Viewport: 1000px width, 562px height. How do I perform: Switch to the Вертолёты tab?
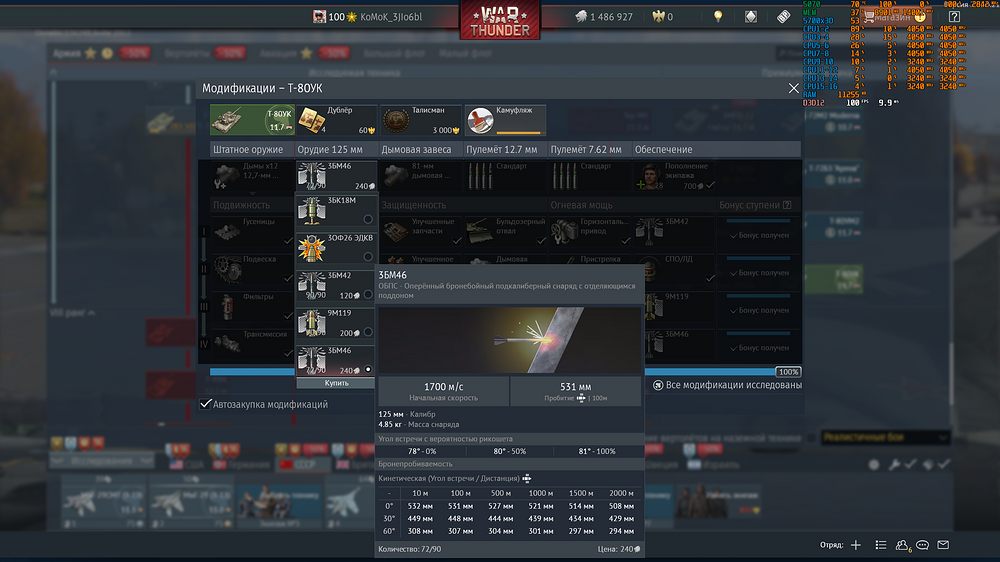187,54
